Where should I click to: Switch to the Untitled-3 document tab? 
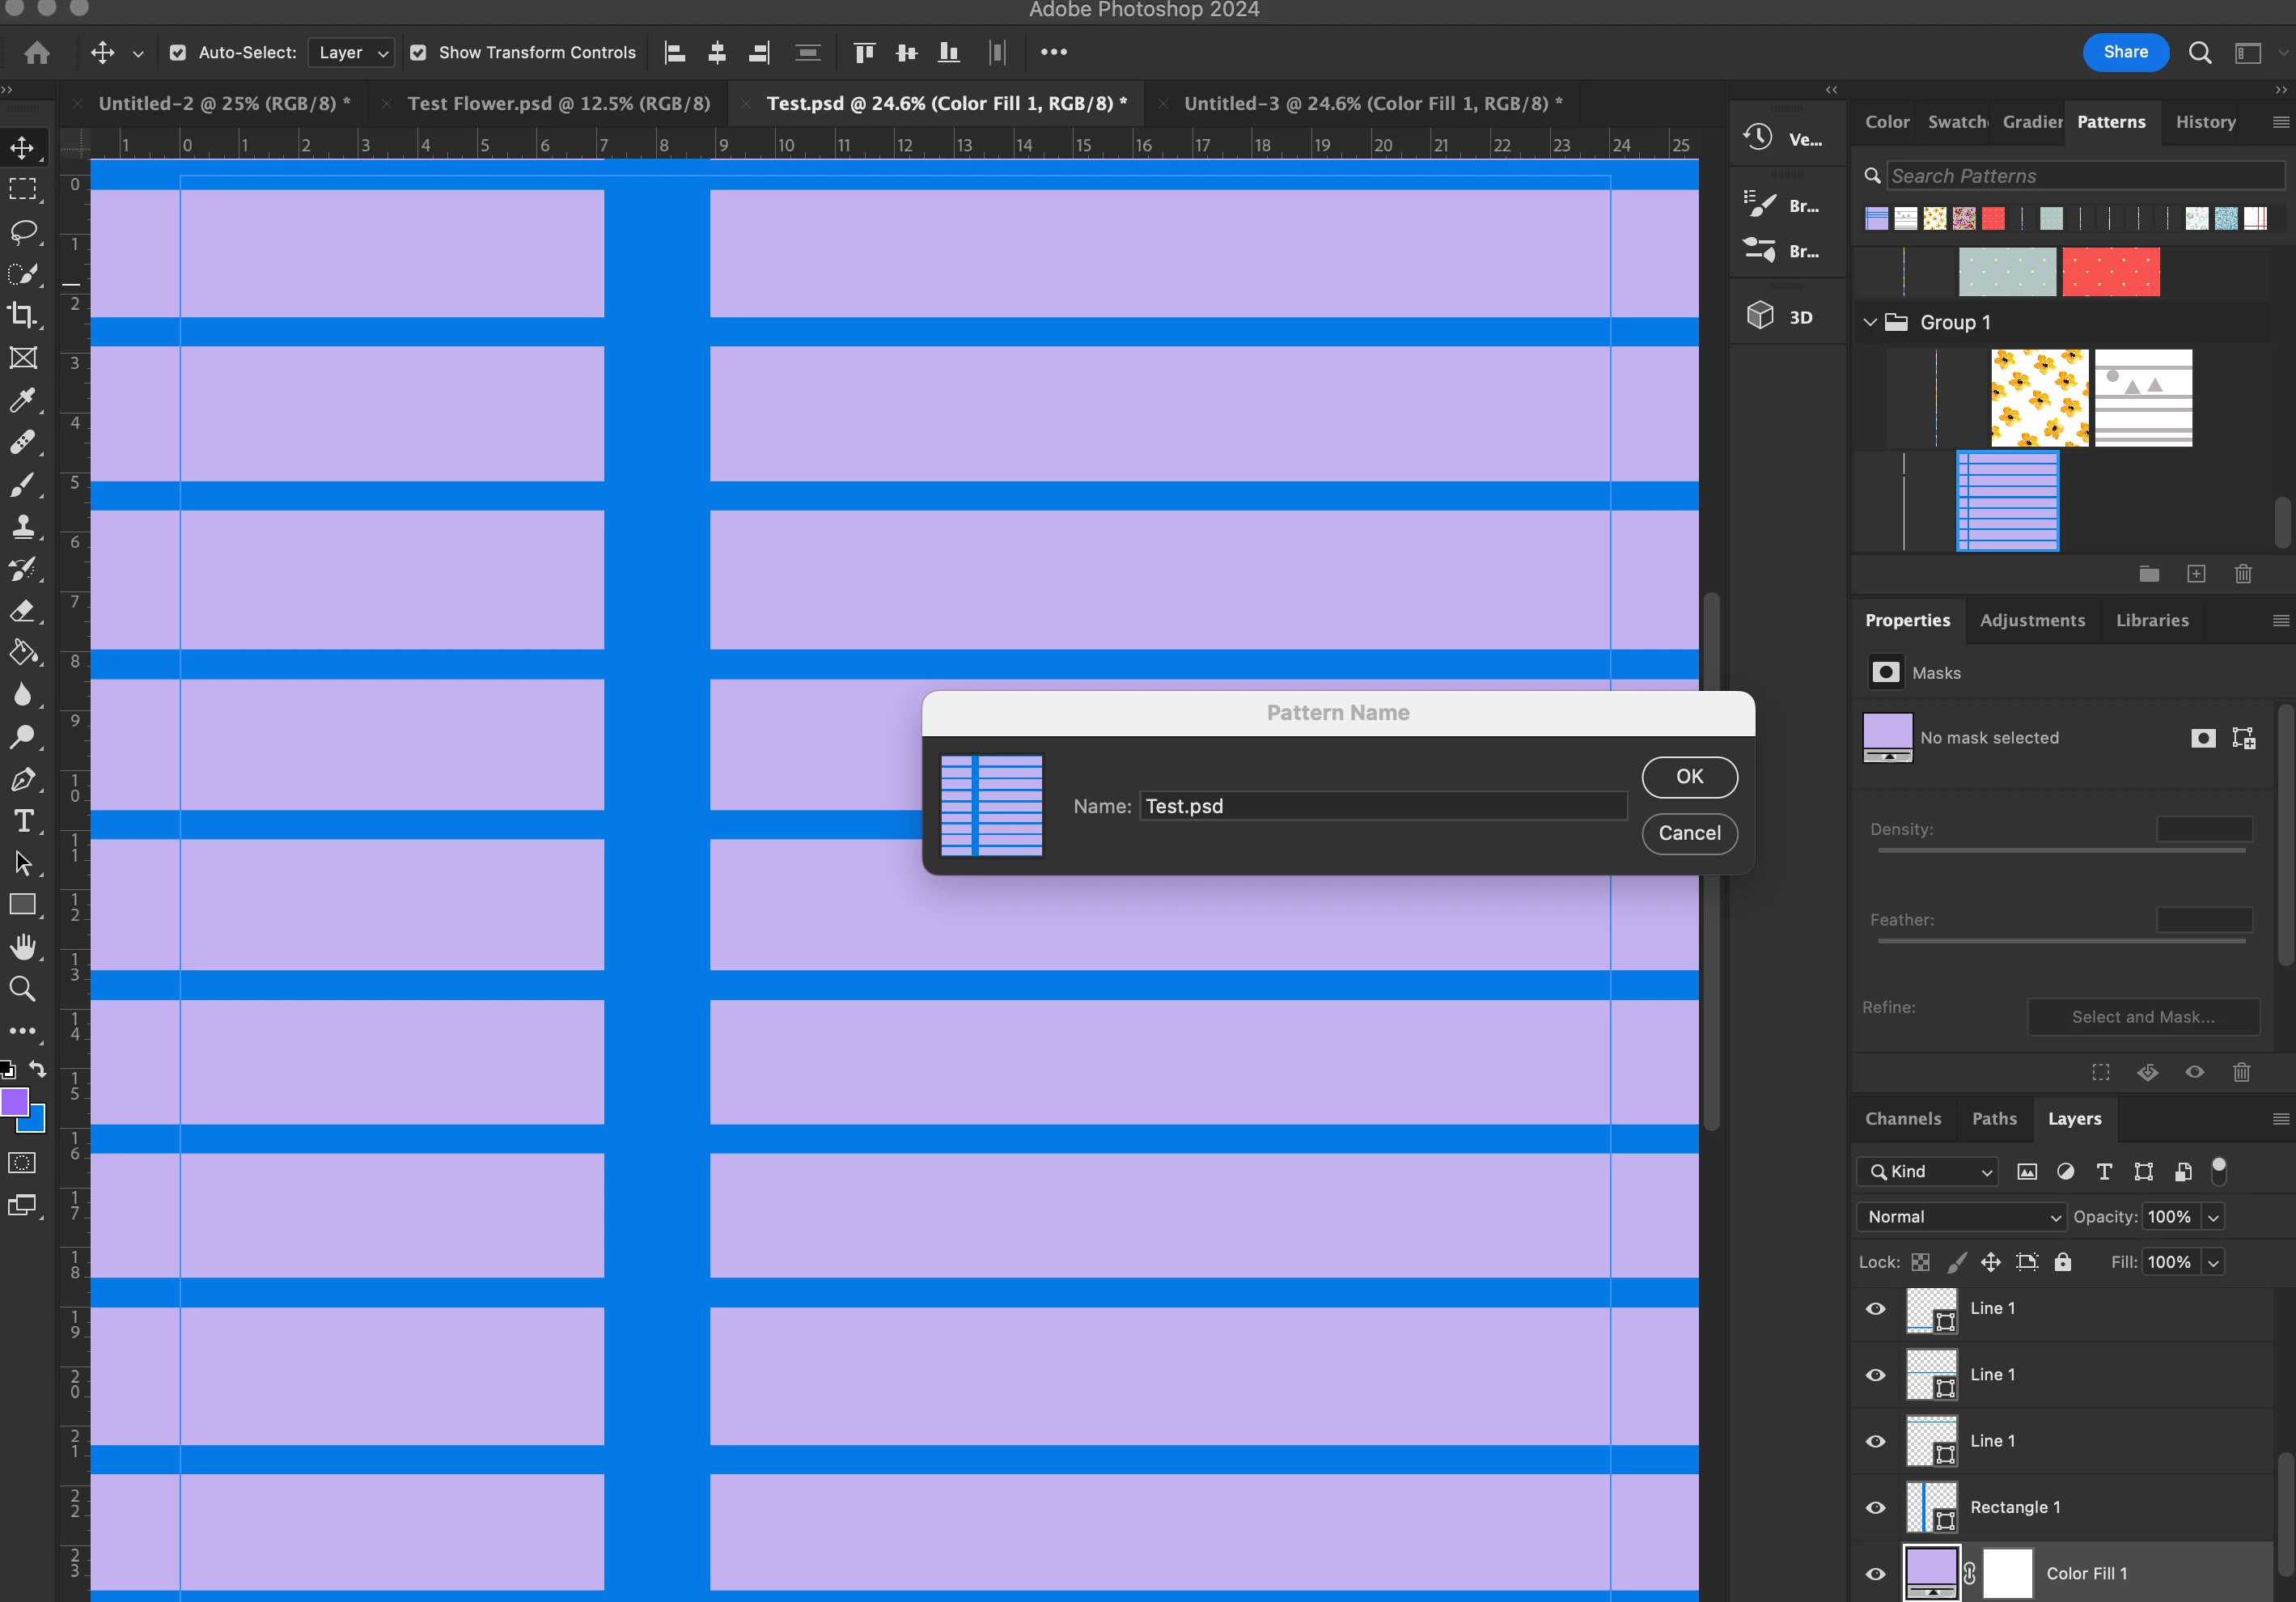1372,103
